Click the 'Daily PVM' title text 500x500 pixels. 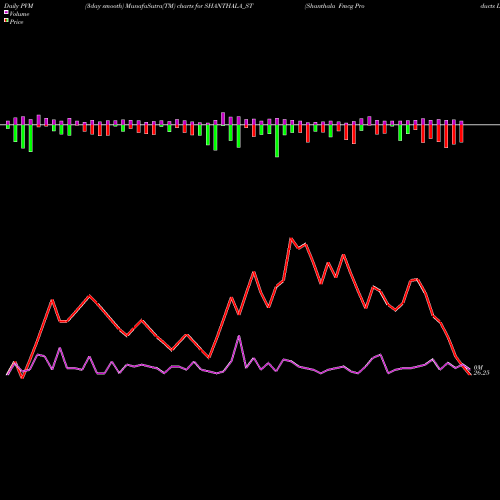[x=19, y=6]
